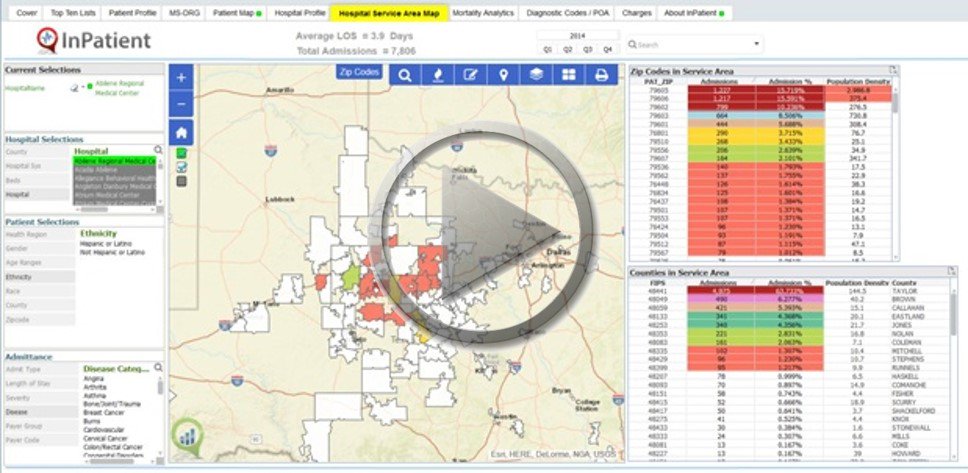This screenshot has width=968, height=473.
Task: Open the map edit/draw tool
Action: coord(470,75)
